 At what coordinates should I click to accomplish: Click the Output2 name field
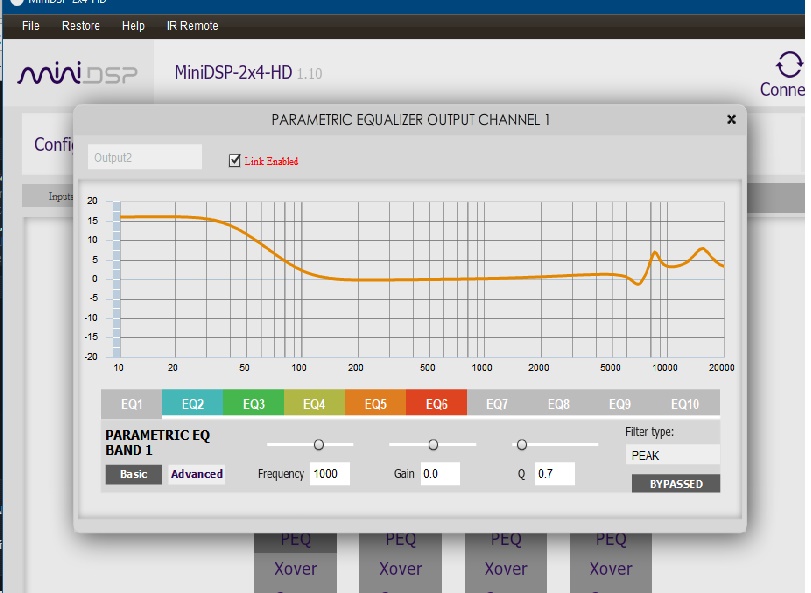[145, 157]
